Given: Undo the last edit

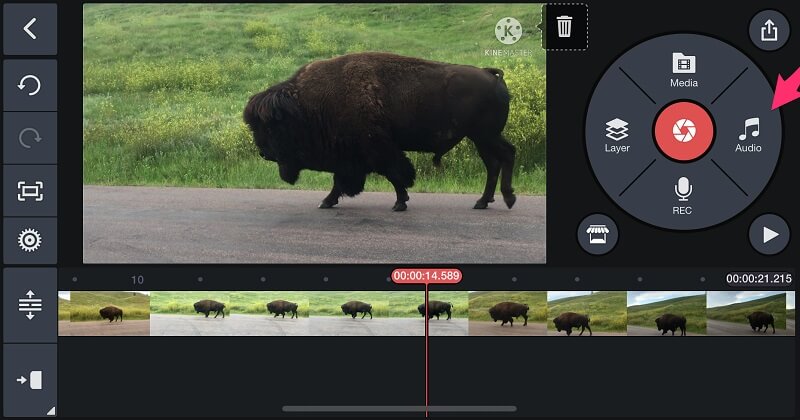Looking at the screenshot, I should [x=30, y=85].
